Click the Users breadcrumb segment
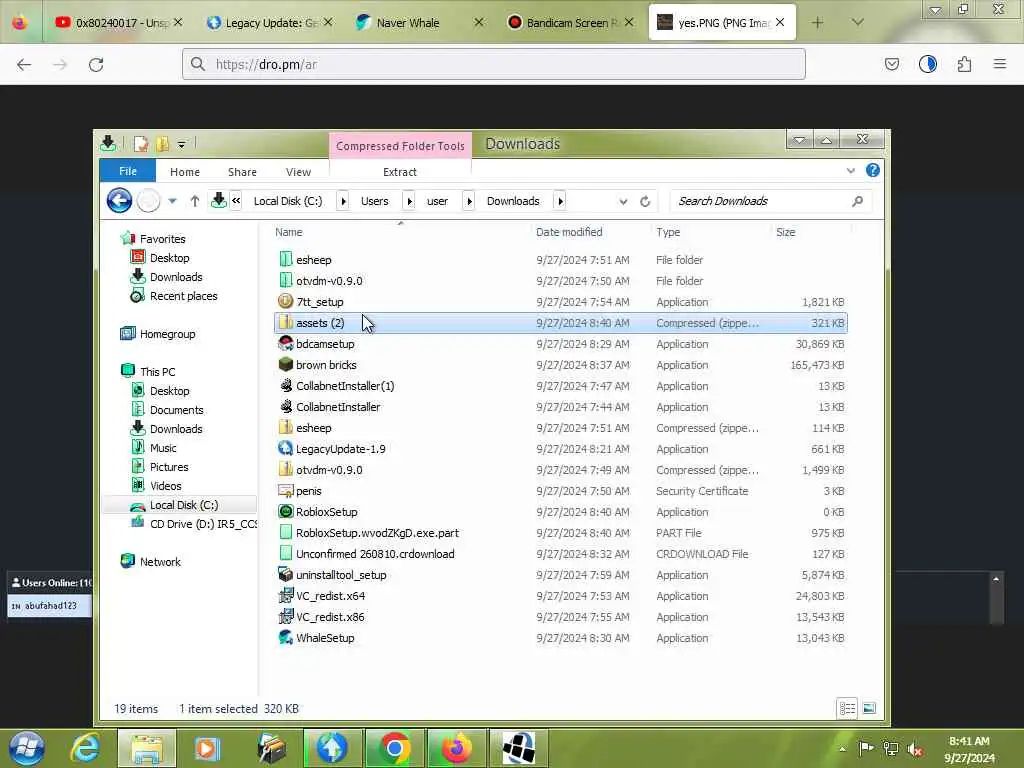 pos(375,201)
